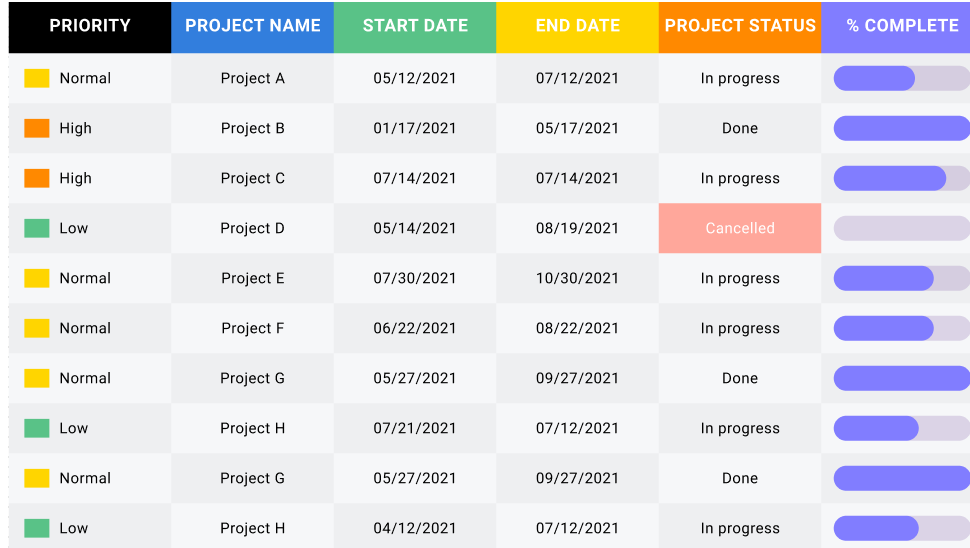Select the PROJECT NAME column header
Screen dimensions: 970x548
(252, 27)
